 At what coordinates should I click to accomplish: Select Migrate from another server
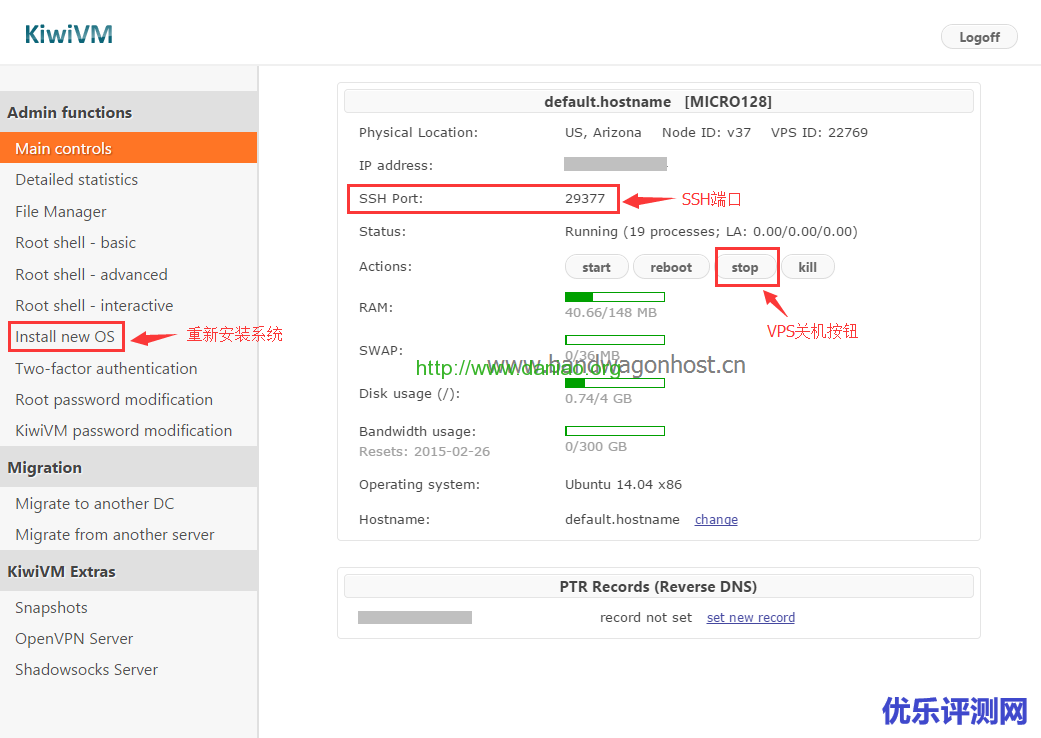pos(115,535)
